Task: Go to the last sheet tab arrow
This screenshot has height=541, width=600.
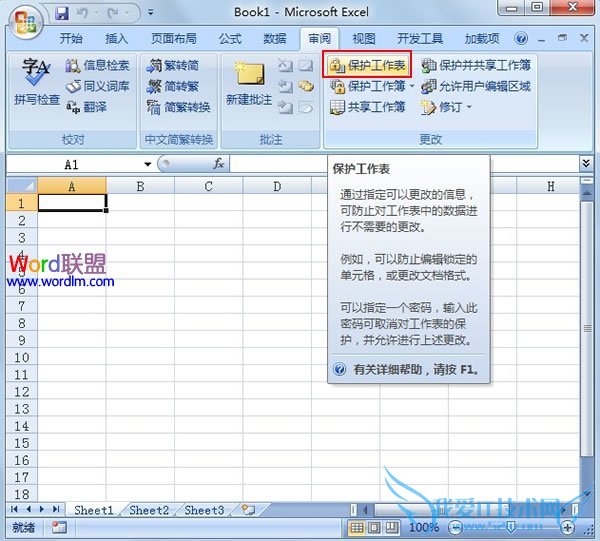Action: [56, 509]
